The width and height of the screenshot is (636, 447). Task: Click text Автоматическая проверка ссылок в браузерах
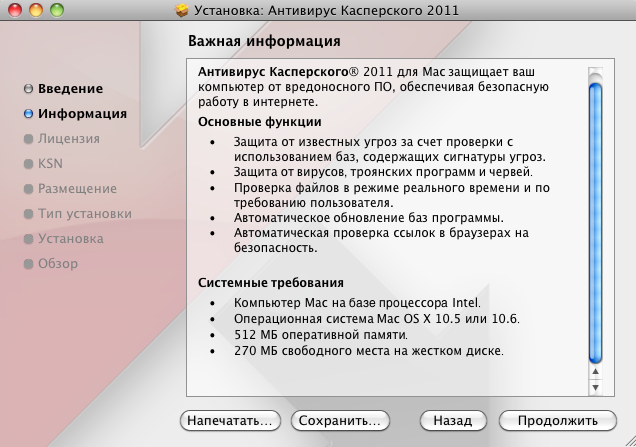(372, 233)
